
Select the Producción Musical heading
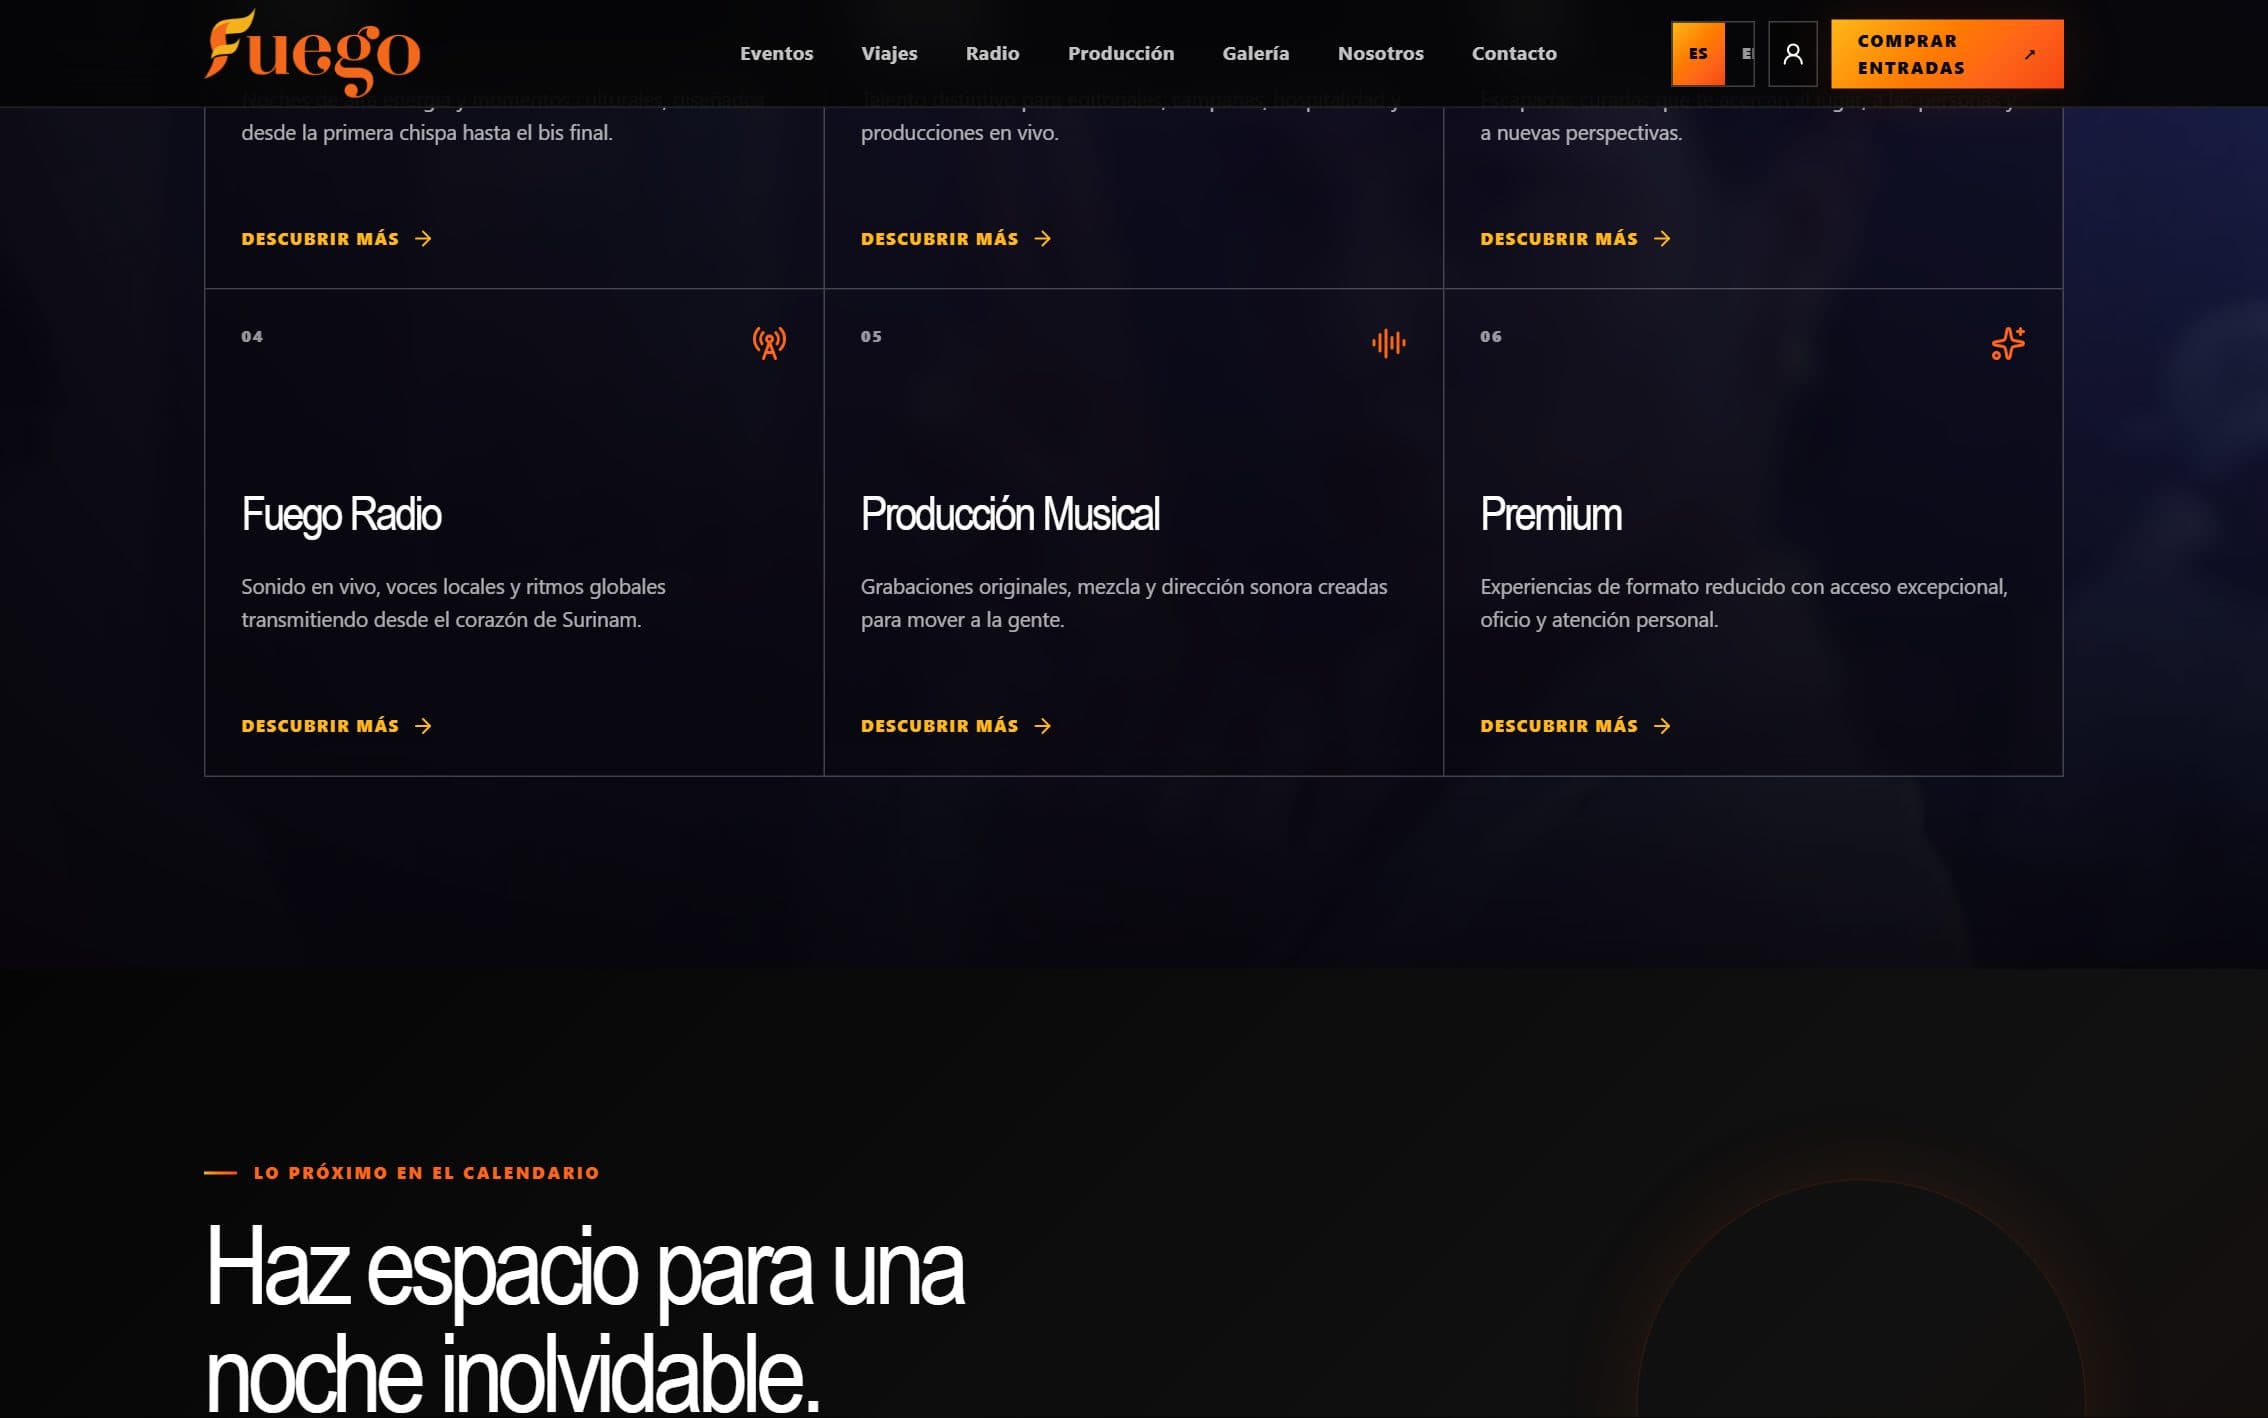click(x=1010, y=515)
